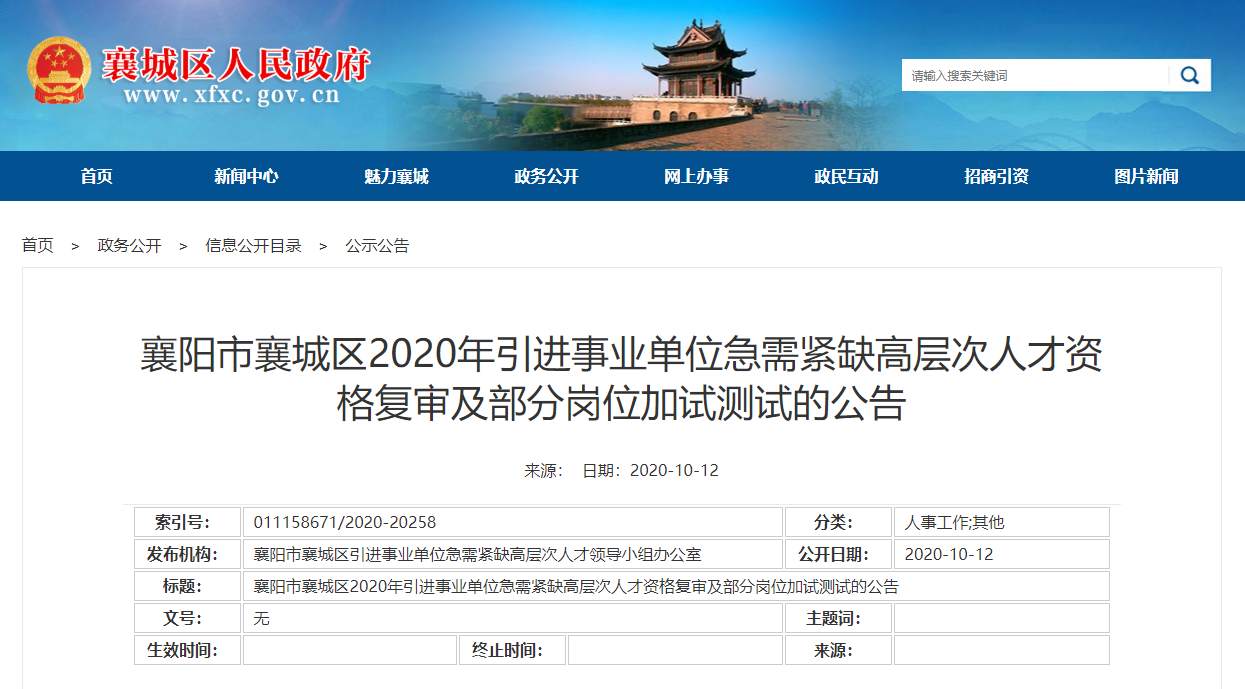Click the magnifier search icon

click(x=1190, y=75)
